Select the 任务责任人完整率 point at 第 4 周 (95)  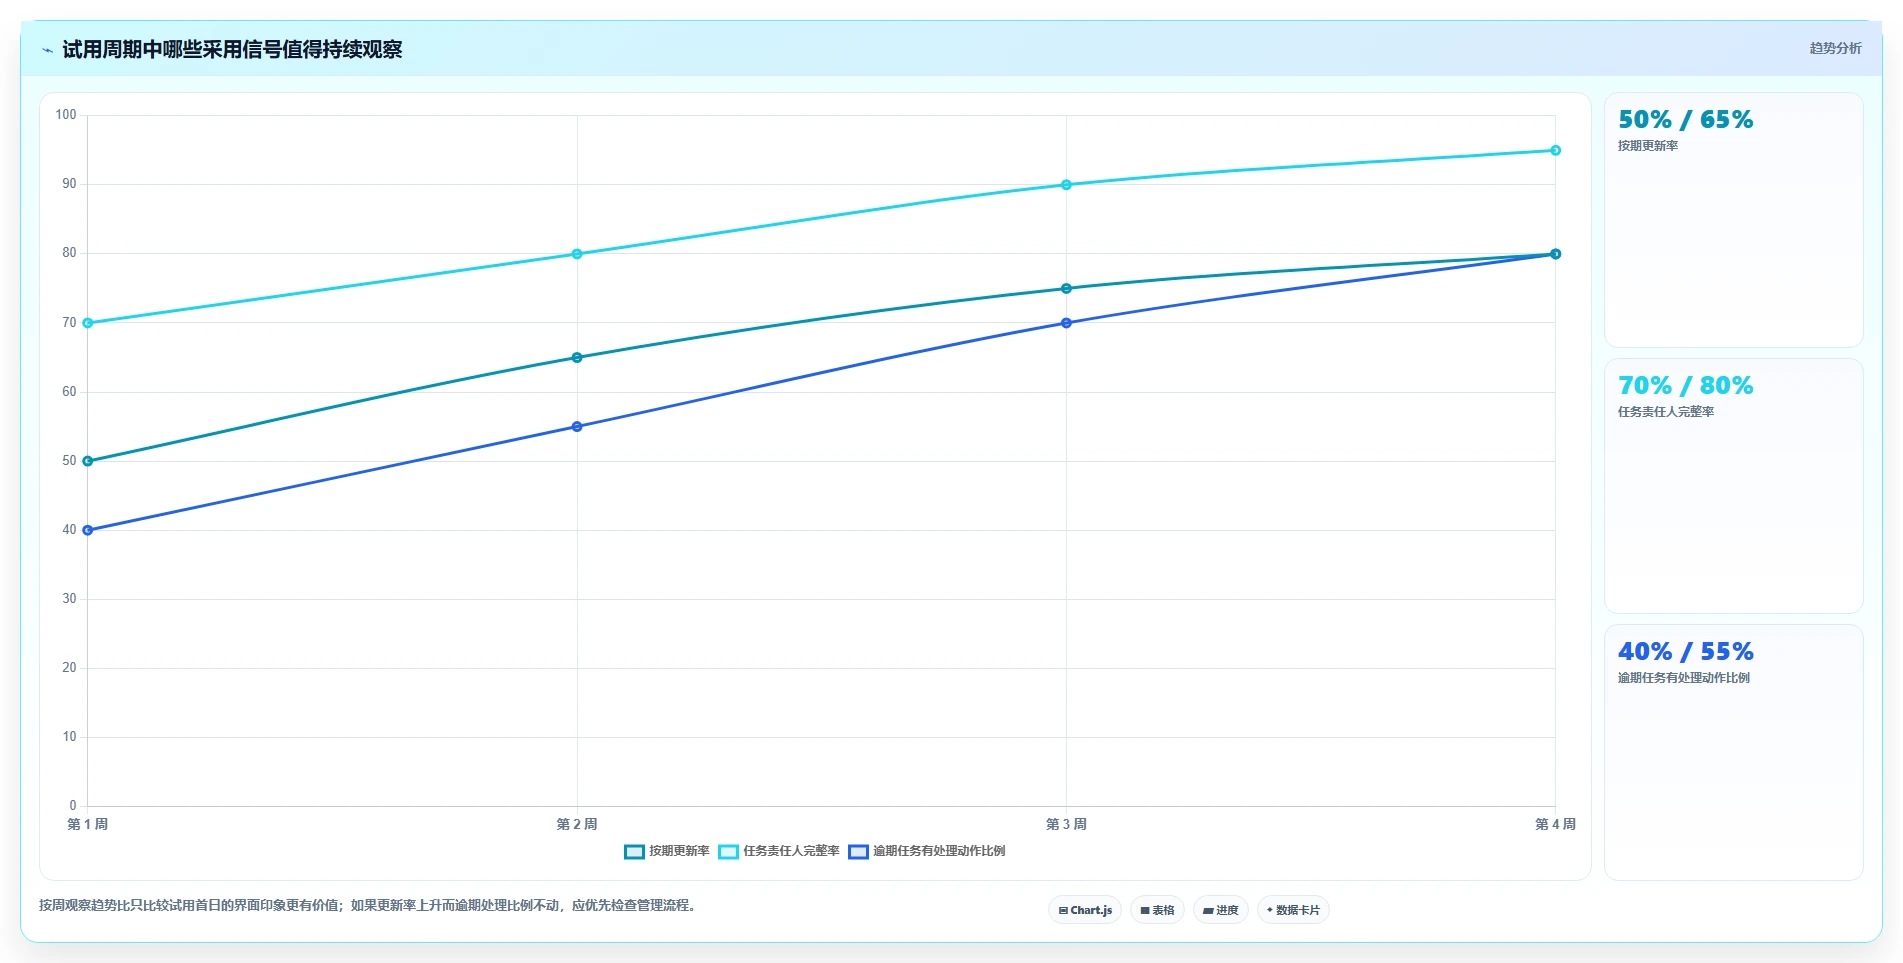(1555, 150)
